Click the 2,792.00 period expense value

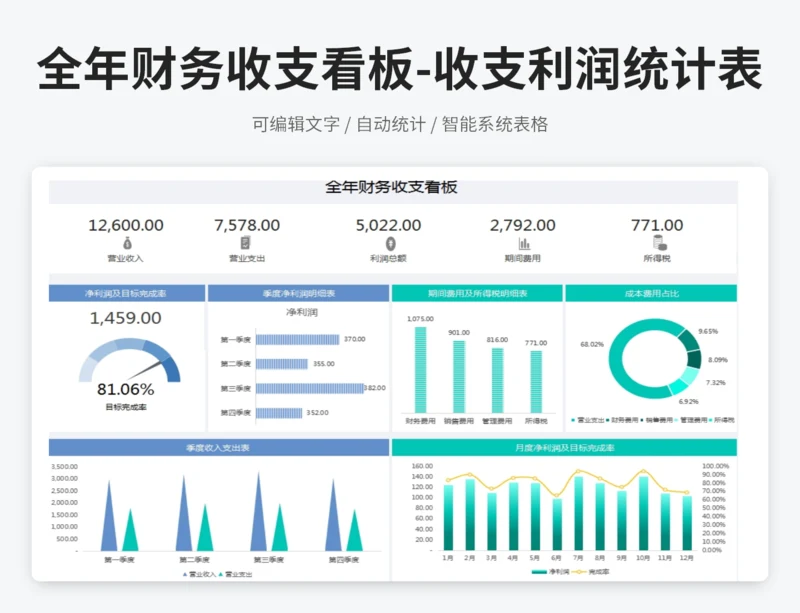click(522, 225)
